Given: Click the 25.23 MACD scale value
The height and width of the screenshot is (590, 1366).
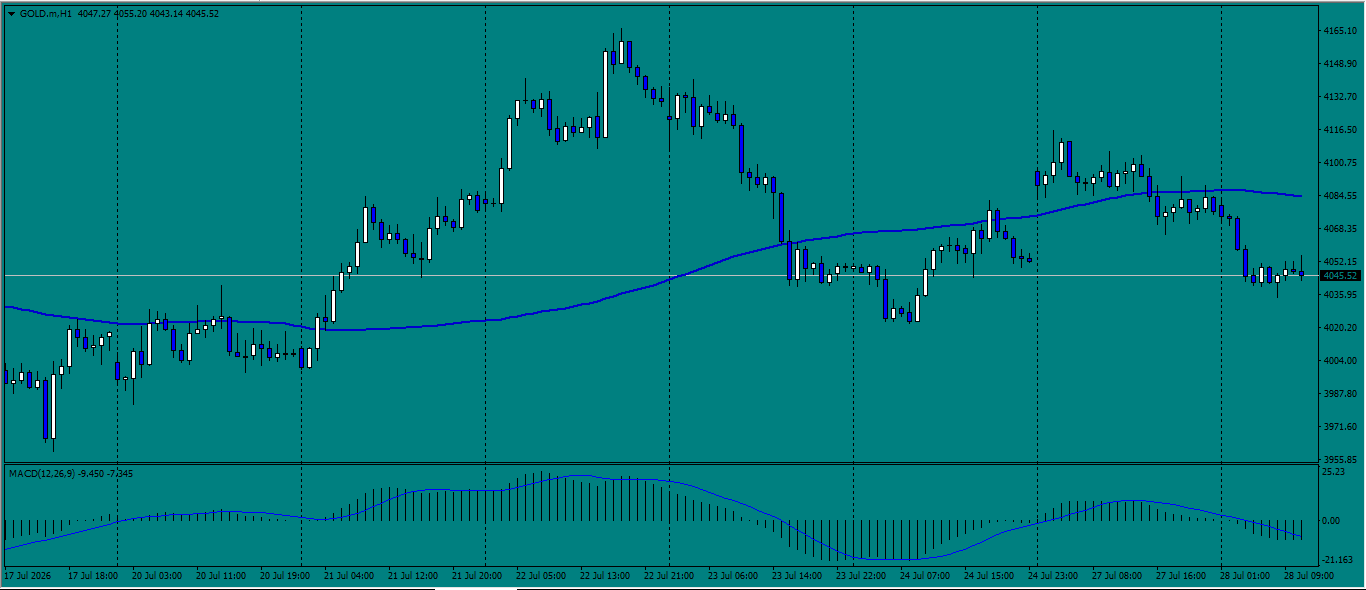Looking at the screenshot, I should pos(1333,472).
